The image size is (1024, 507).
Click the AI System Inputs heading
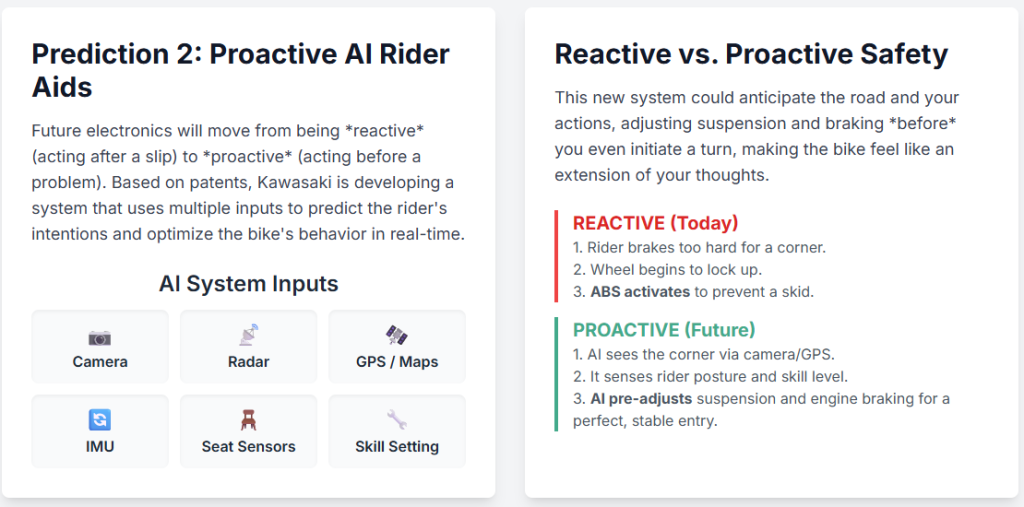[x=248, y=284]
